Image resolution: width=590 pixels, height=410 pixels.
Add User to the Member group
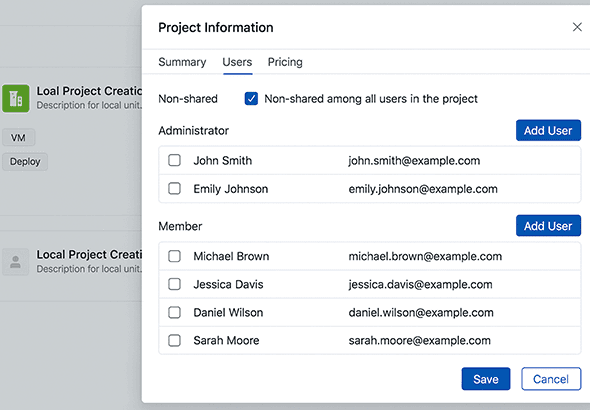[x=548, y=226]
